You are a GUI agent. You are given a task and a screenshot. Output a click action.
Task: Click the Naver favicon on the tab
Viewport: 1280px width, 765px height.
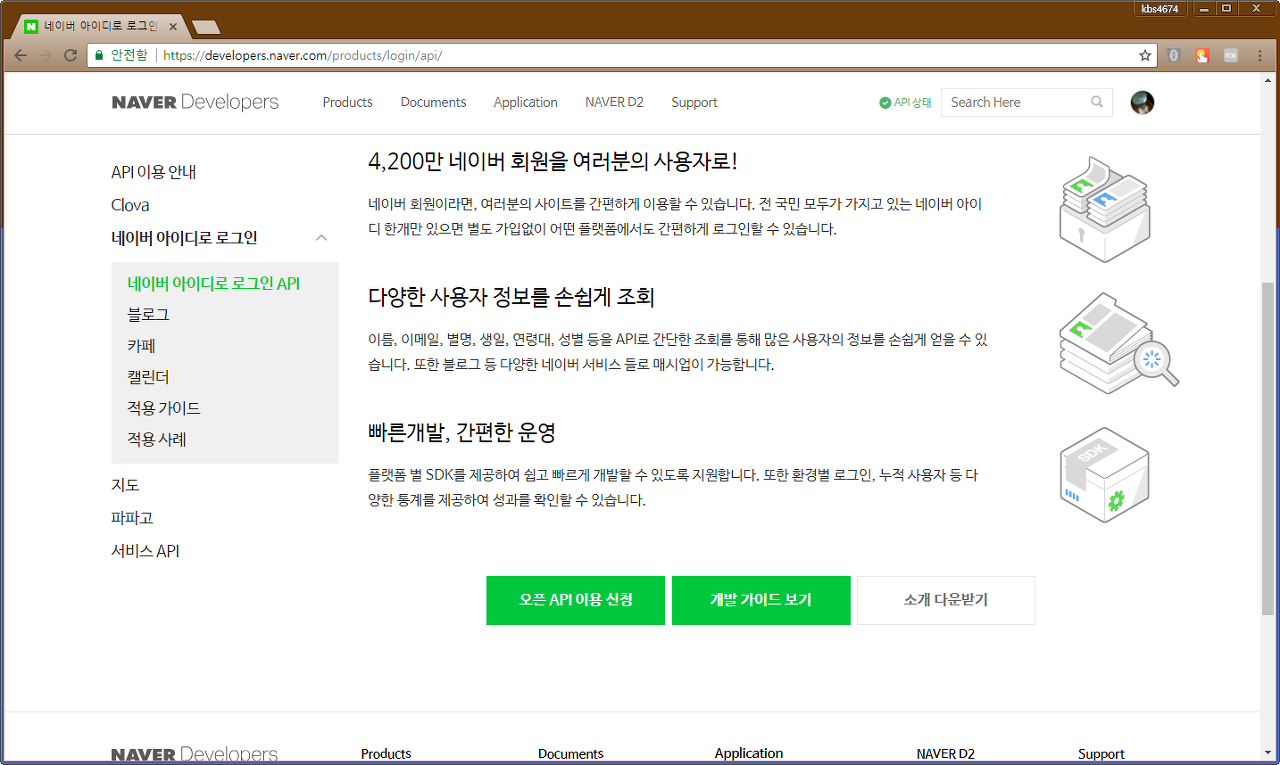pyautogui.click(x=32, y=26)
